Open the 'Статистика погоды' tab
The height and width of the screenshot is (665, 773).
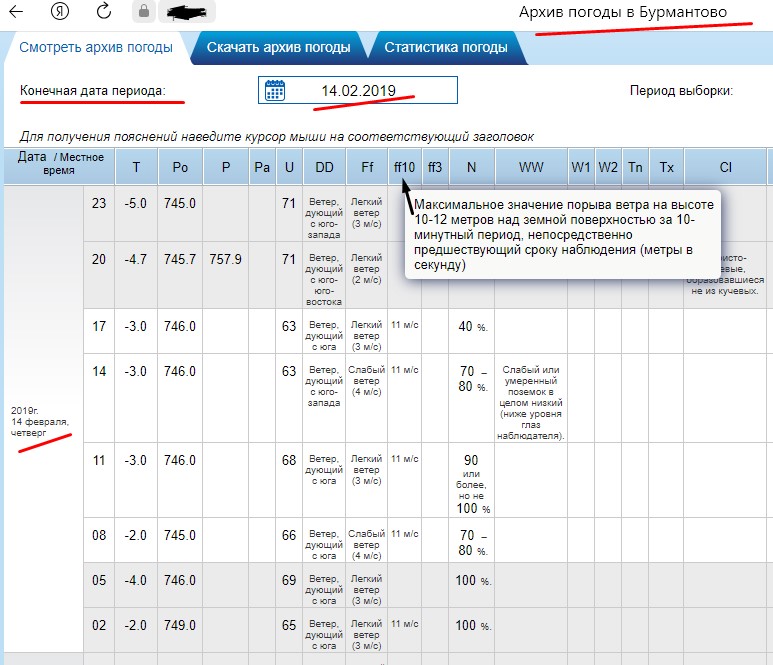(x=446, y=47)
